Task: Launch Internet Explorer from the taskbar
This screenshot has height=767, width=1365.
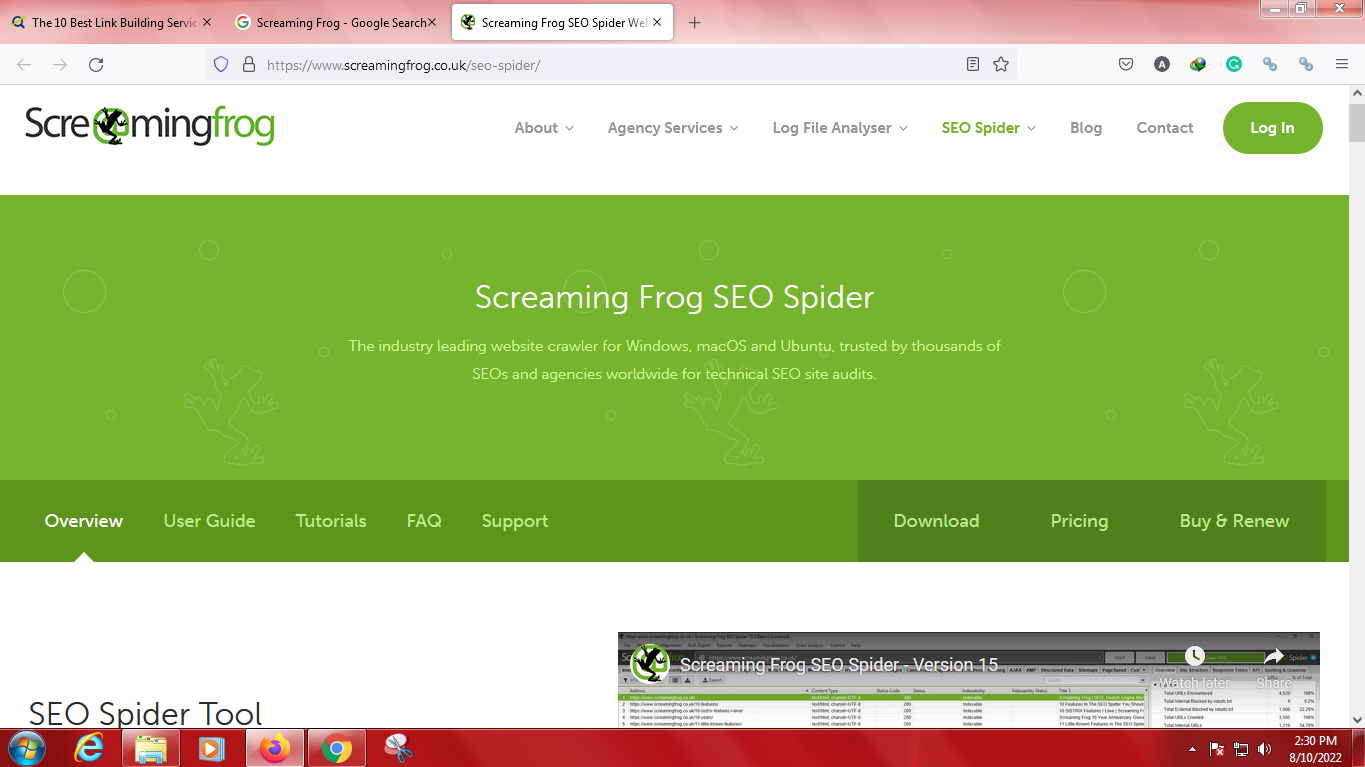Action: click(89, 748)
